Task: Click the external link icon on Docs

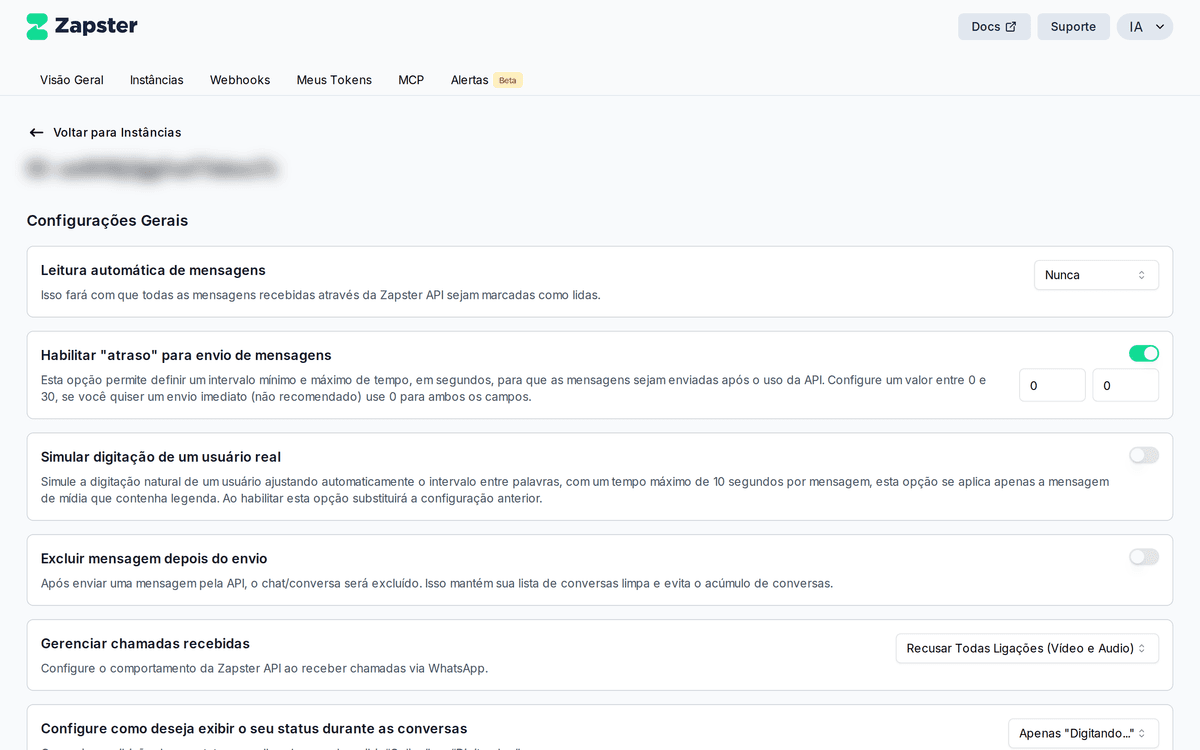Action: pyautogui.click(x=1011, y=27)
